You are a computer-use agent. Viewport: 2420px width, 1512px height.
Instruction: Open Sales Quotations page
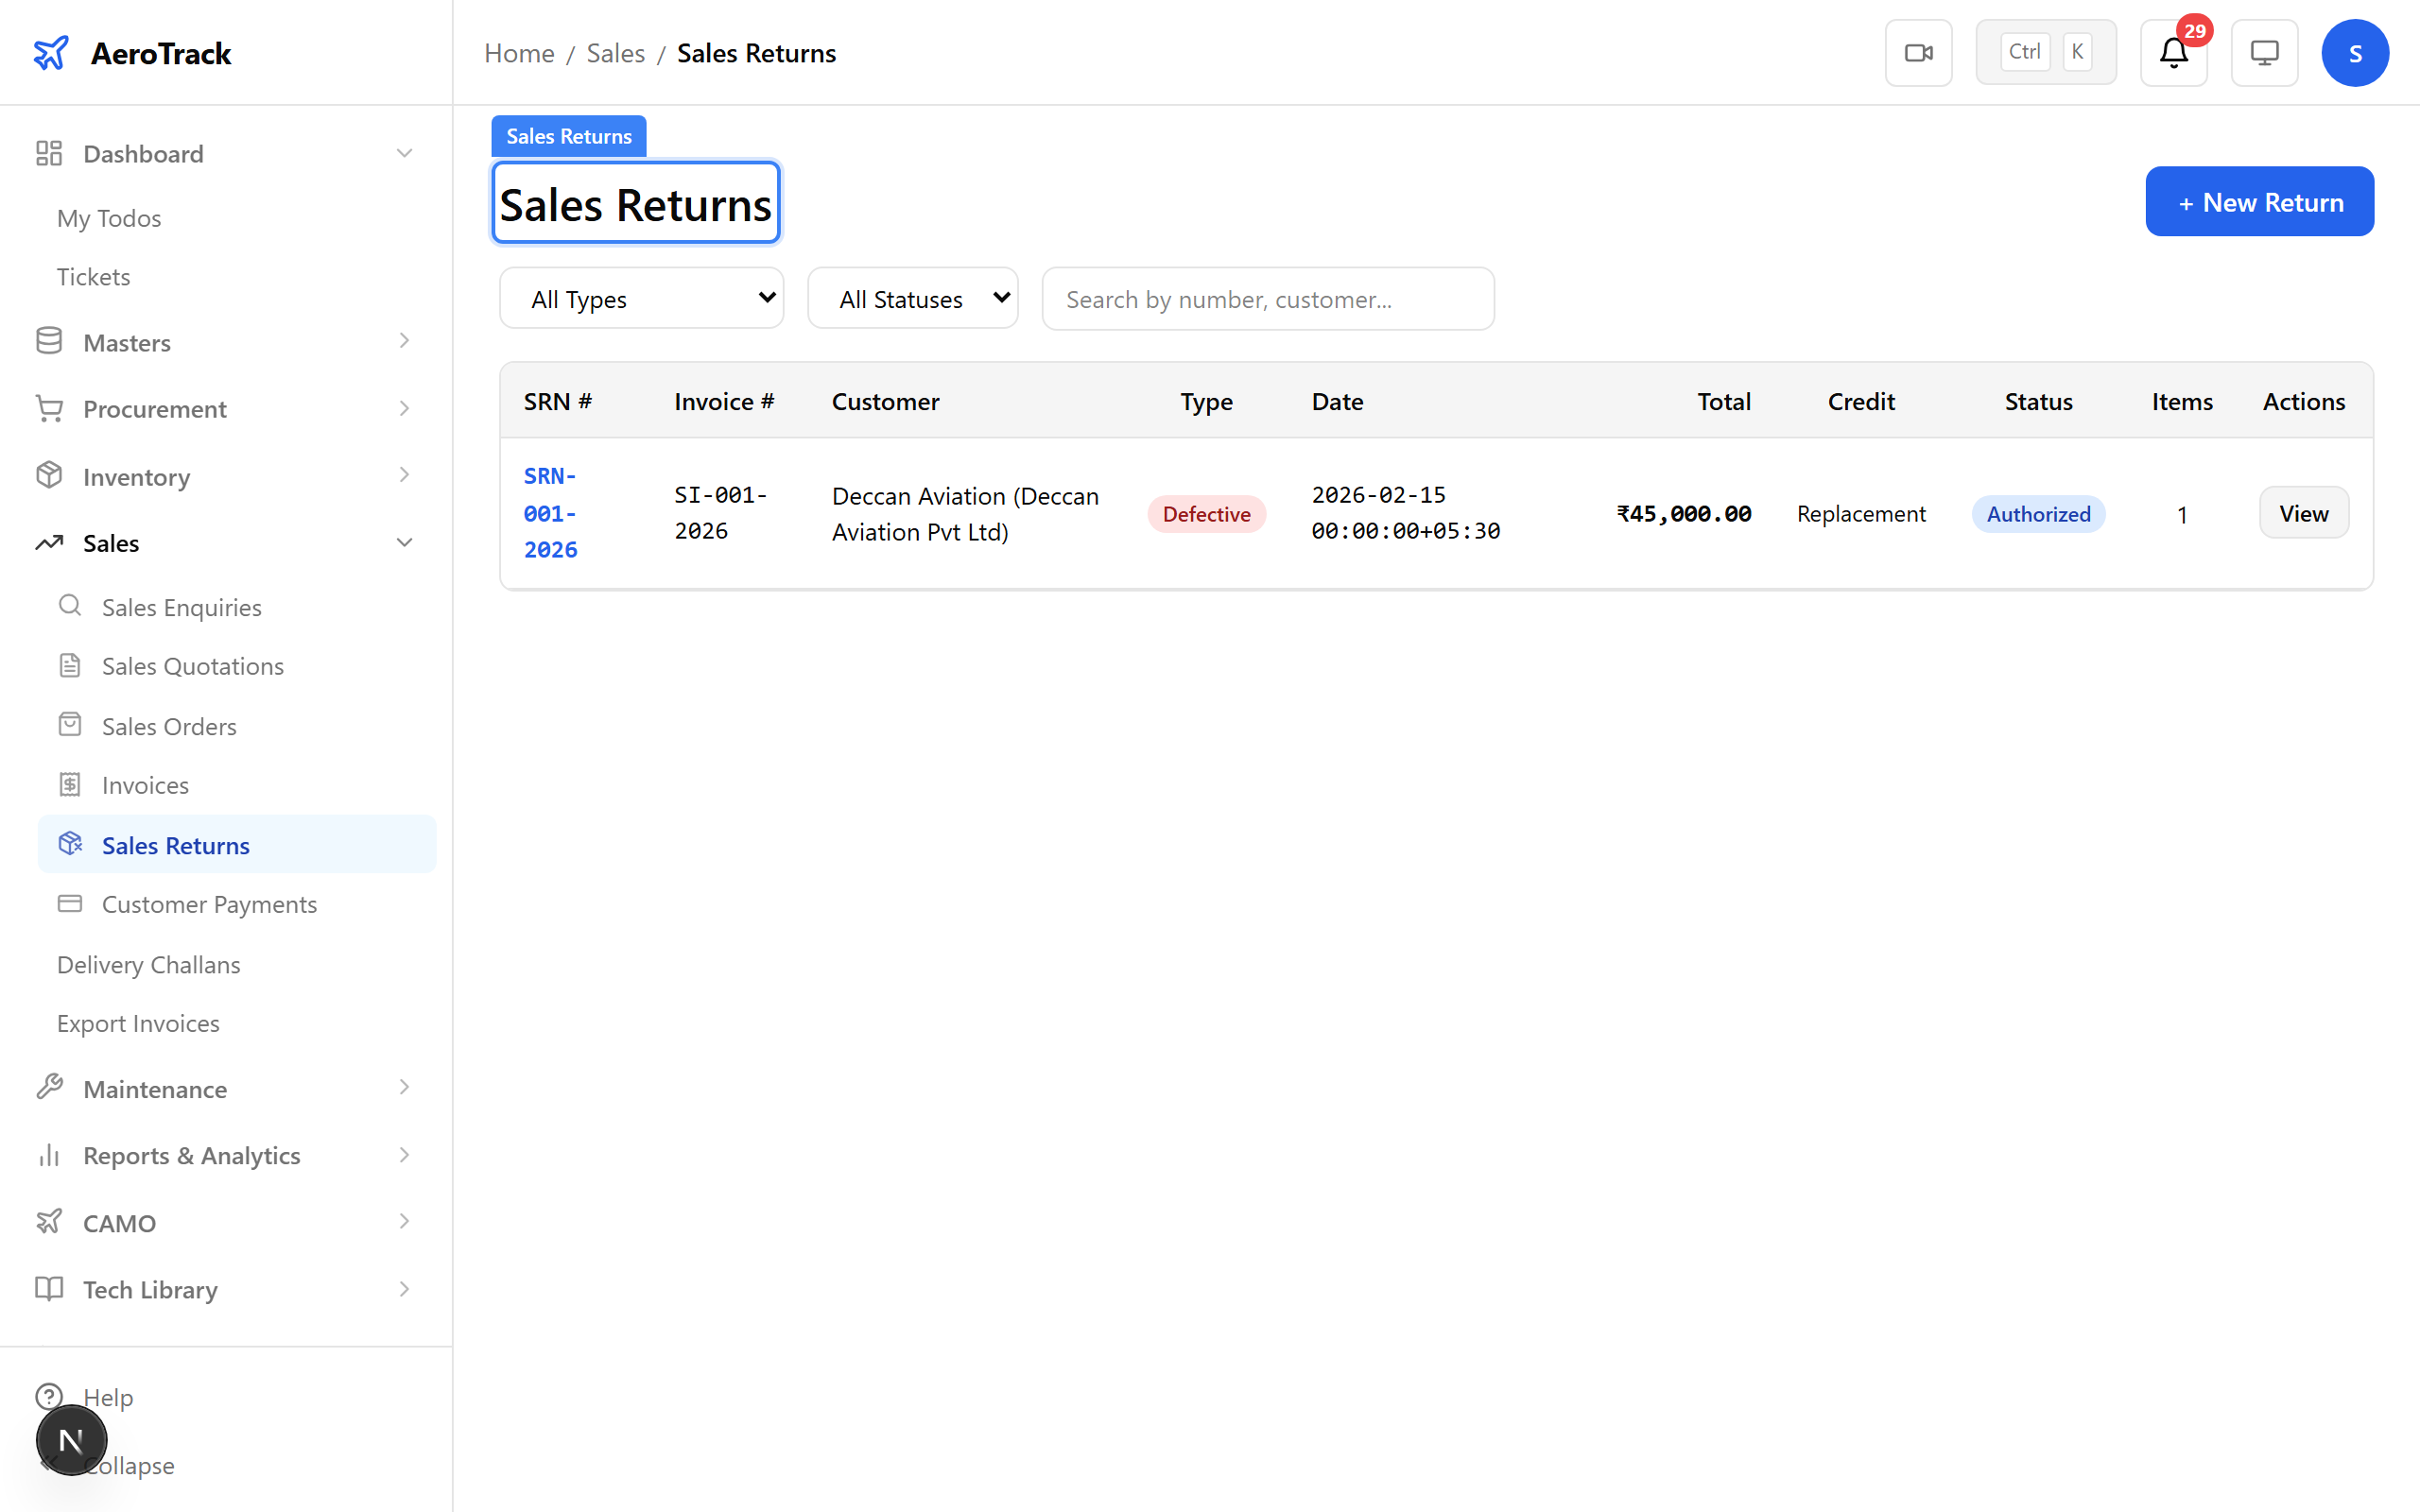[x=192, y=666]
